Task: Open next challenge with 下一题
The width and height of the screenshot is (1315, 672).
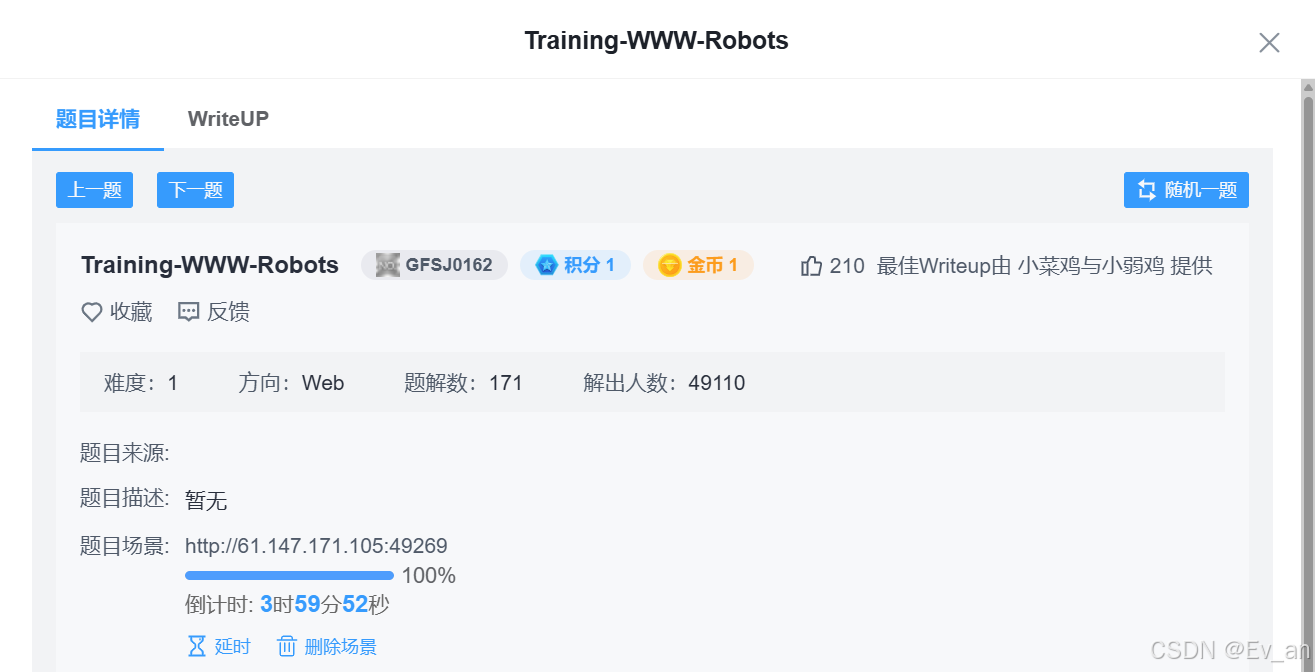Action: point(195,189)
